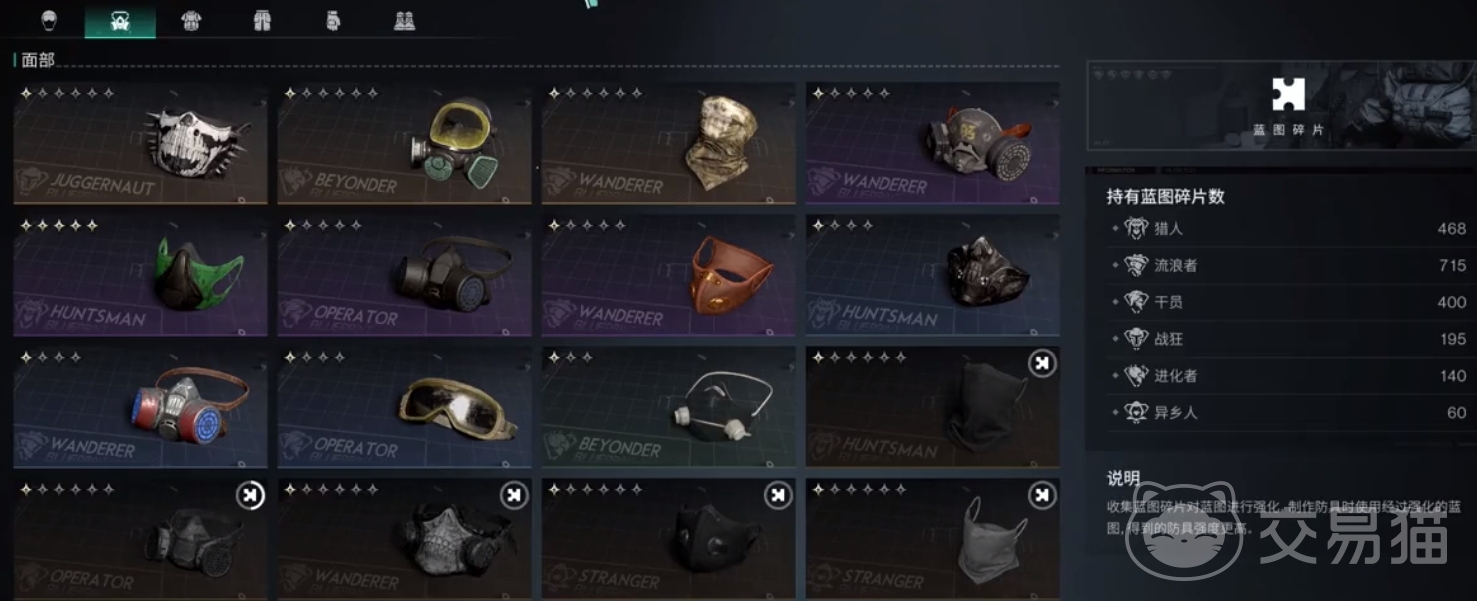Select the Beyonder yellow gas mask blueprint
This screenshot has height=601, width=1477.
click(x=404, y=143)
